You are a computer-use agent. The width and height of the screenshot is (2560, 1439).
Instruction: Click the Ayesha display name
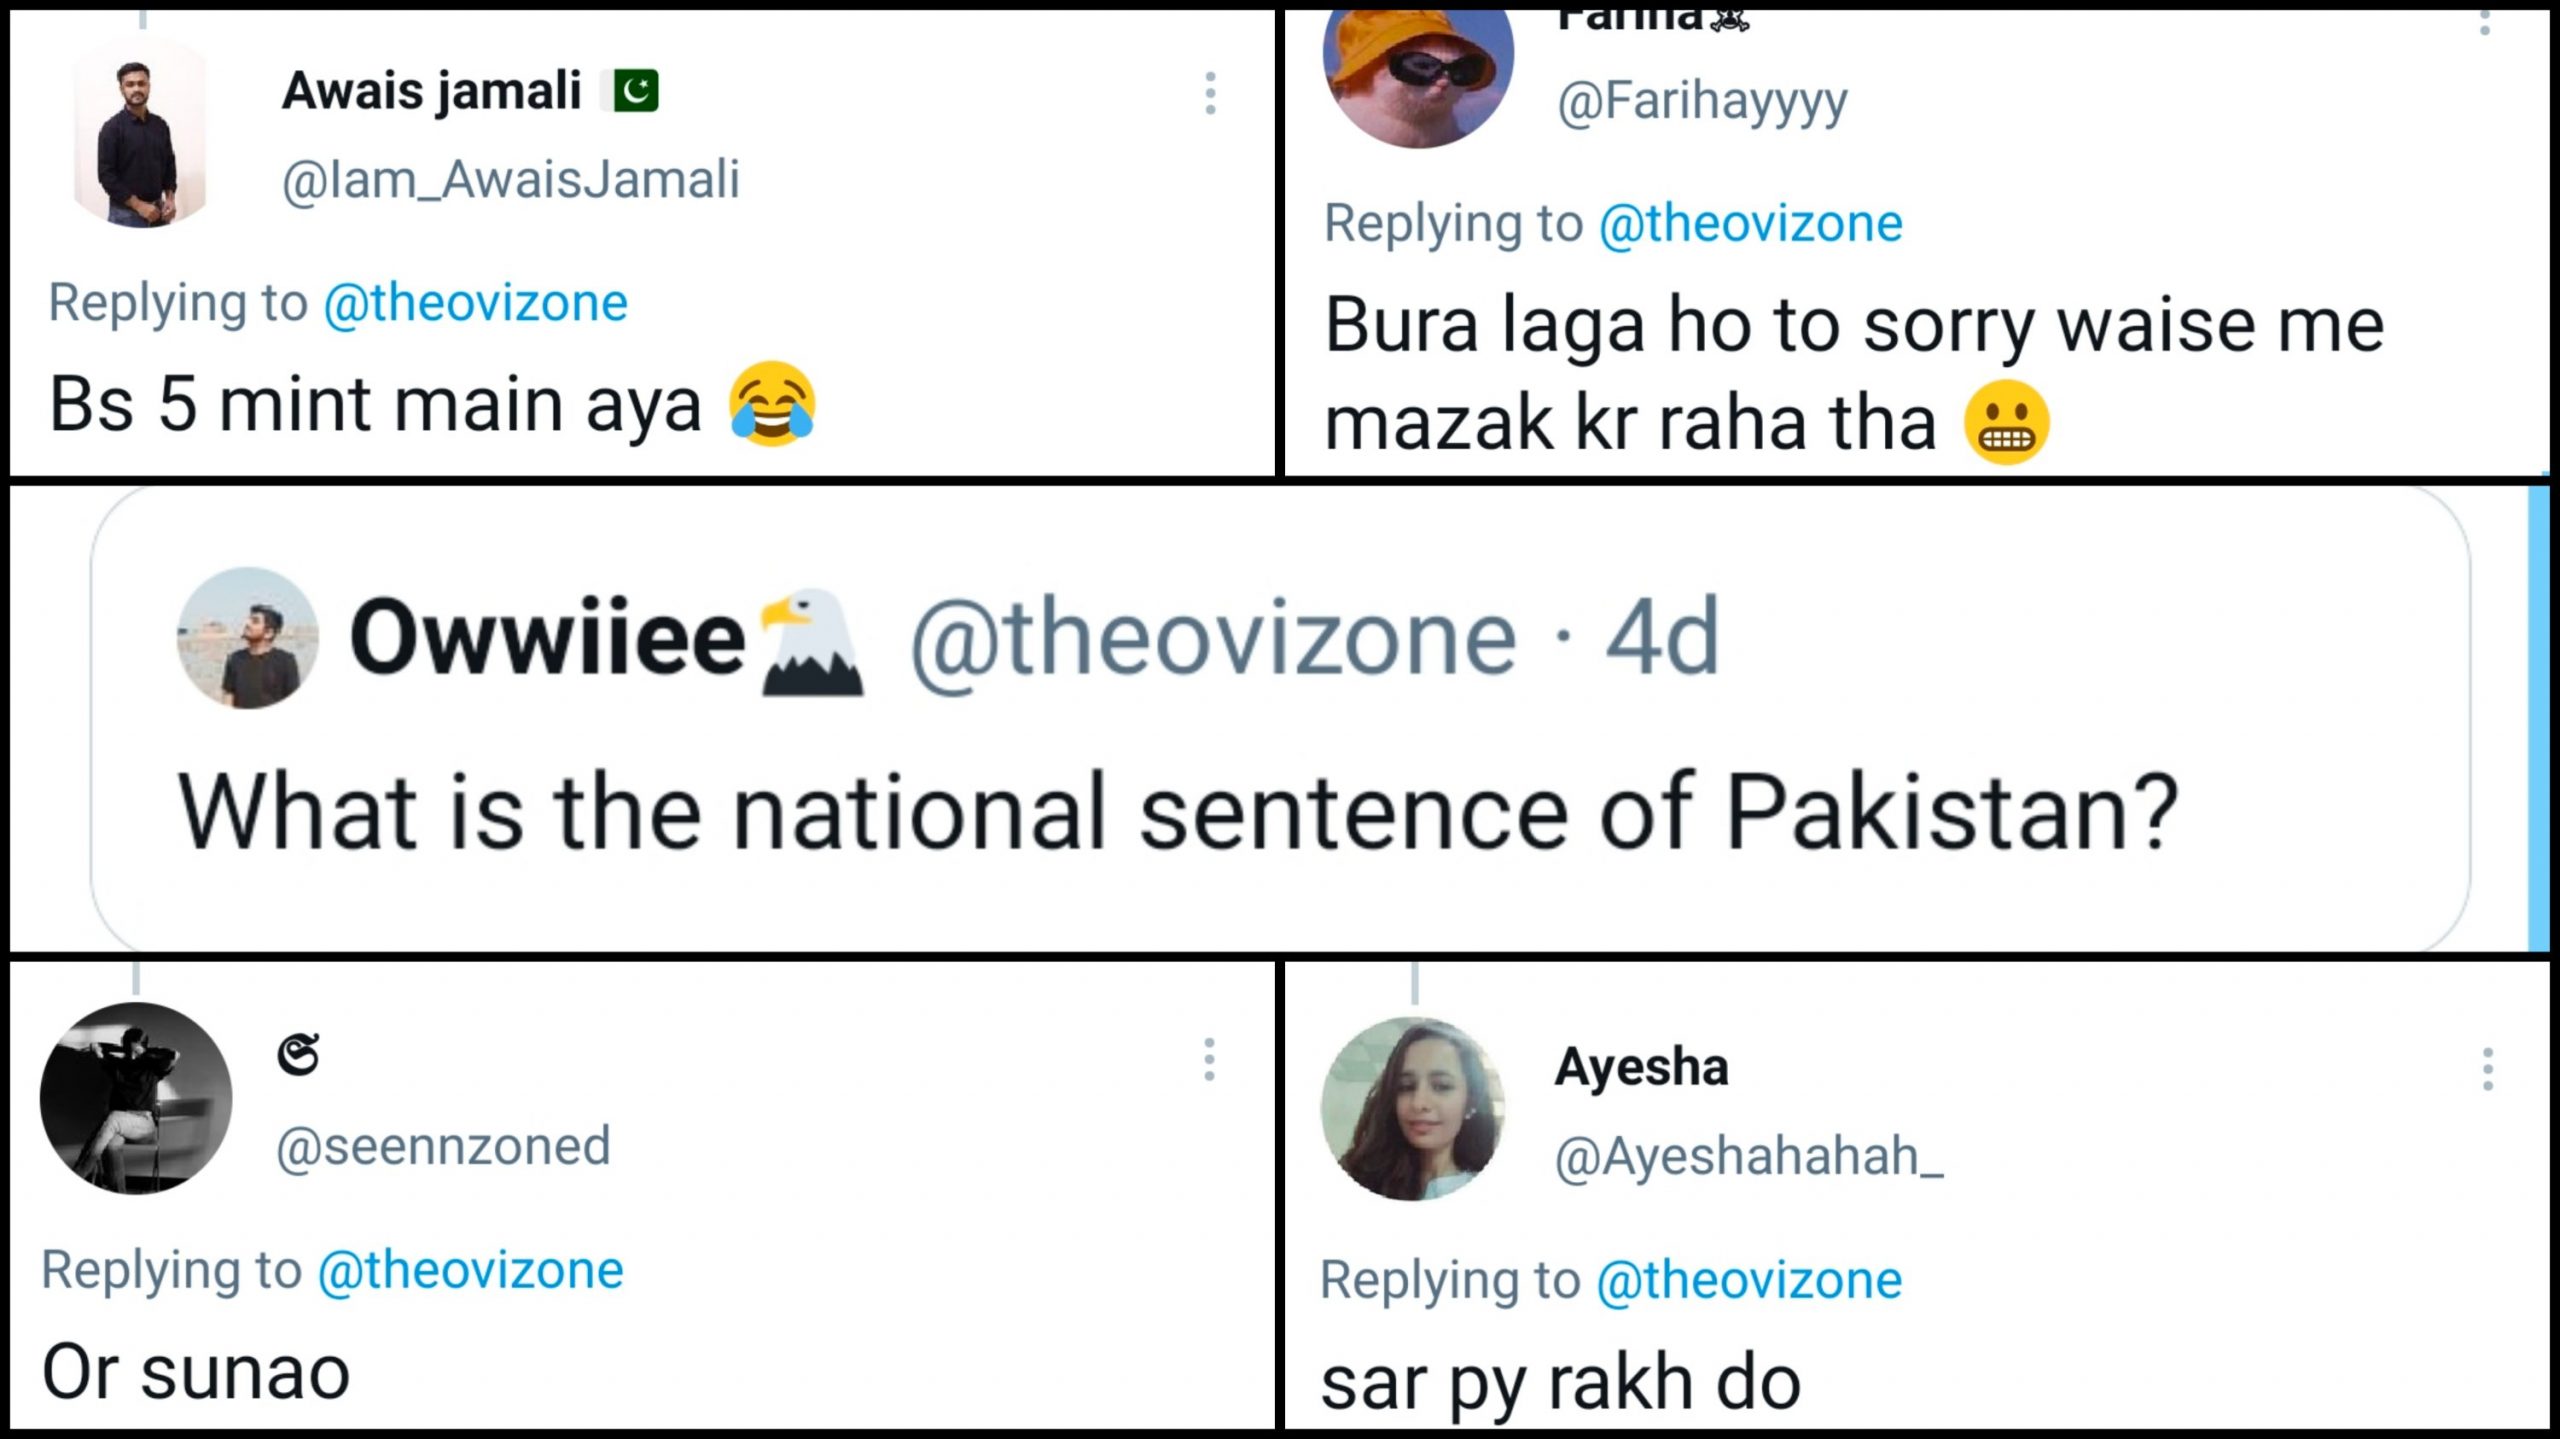(1641, 1067)
